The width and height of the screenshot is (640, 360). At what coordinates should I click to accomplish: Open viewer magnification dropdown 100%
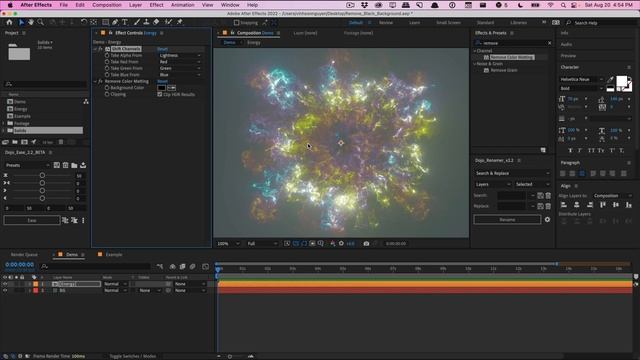(228, 244)
